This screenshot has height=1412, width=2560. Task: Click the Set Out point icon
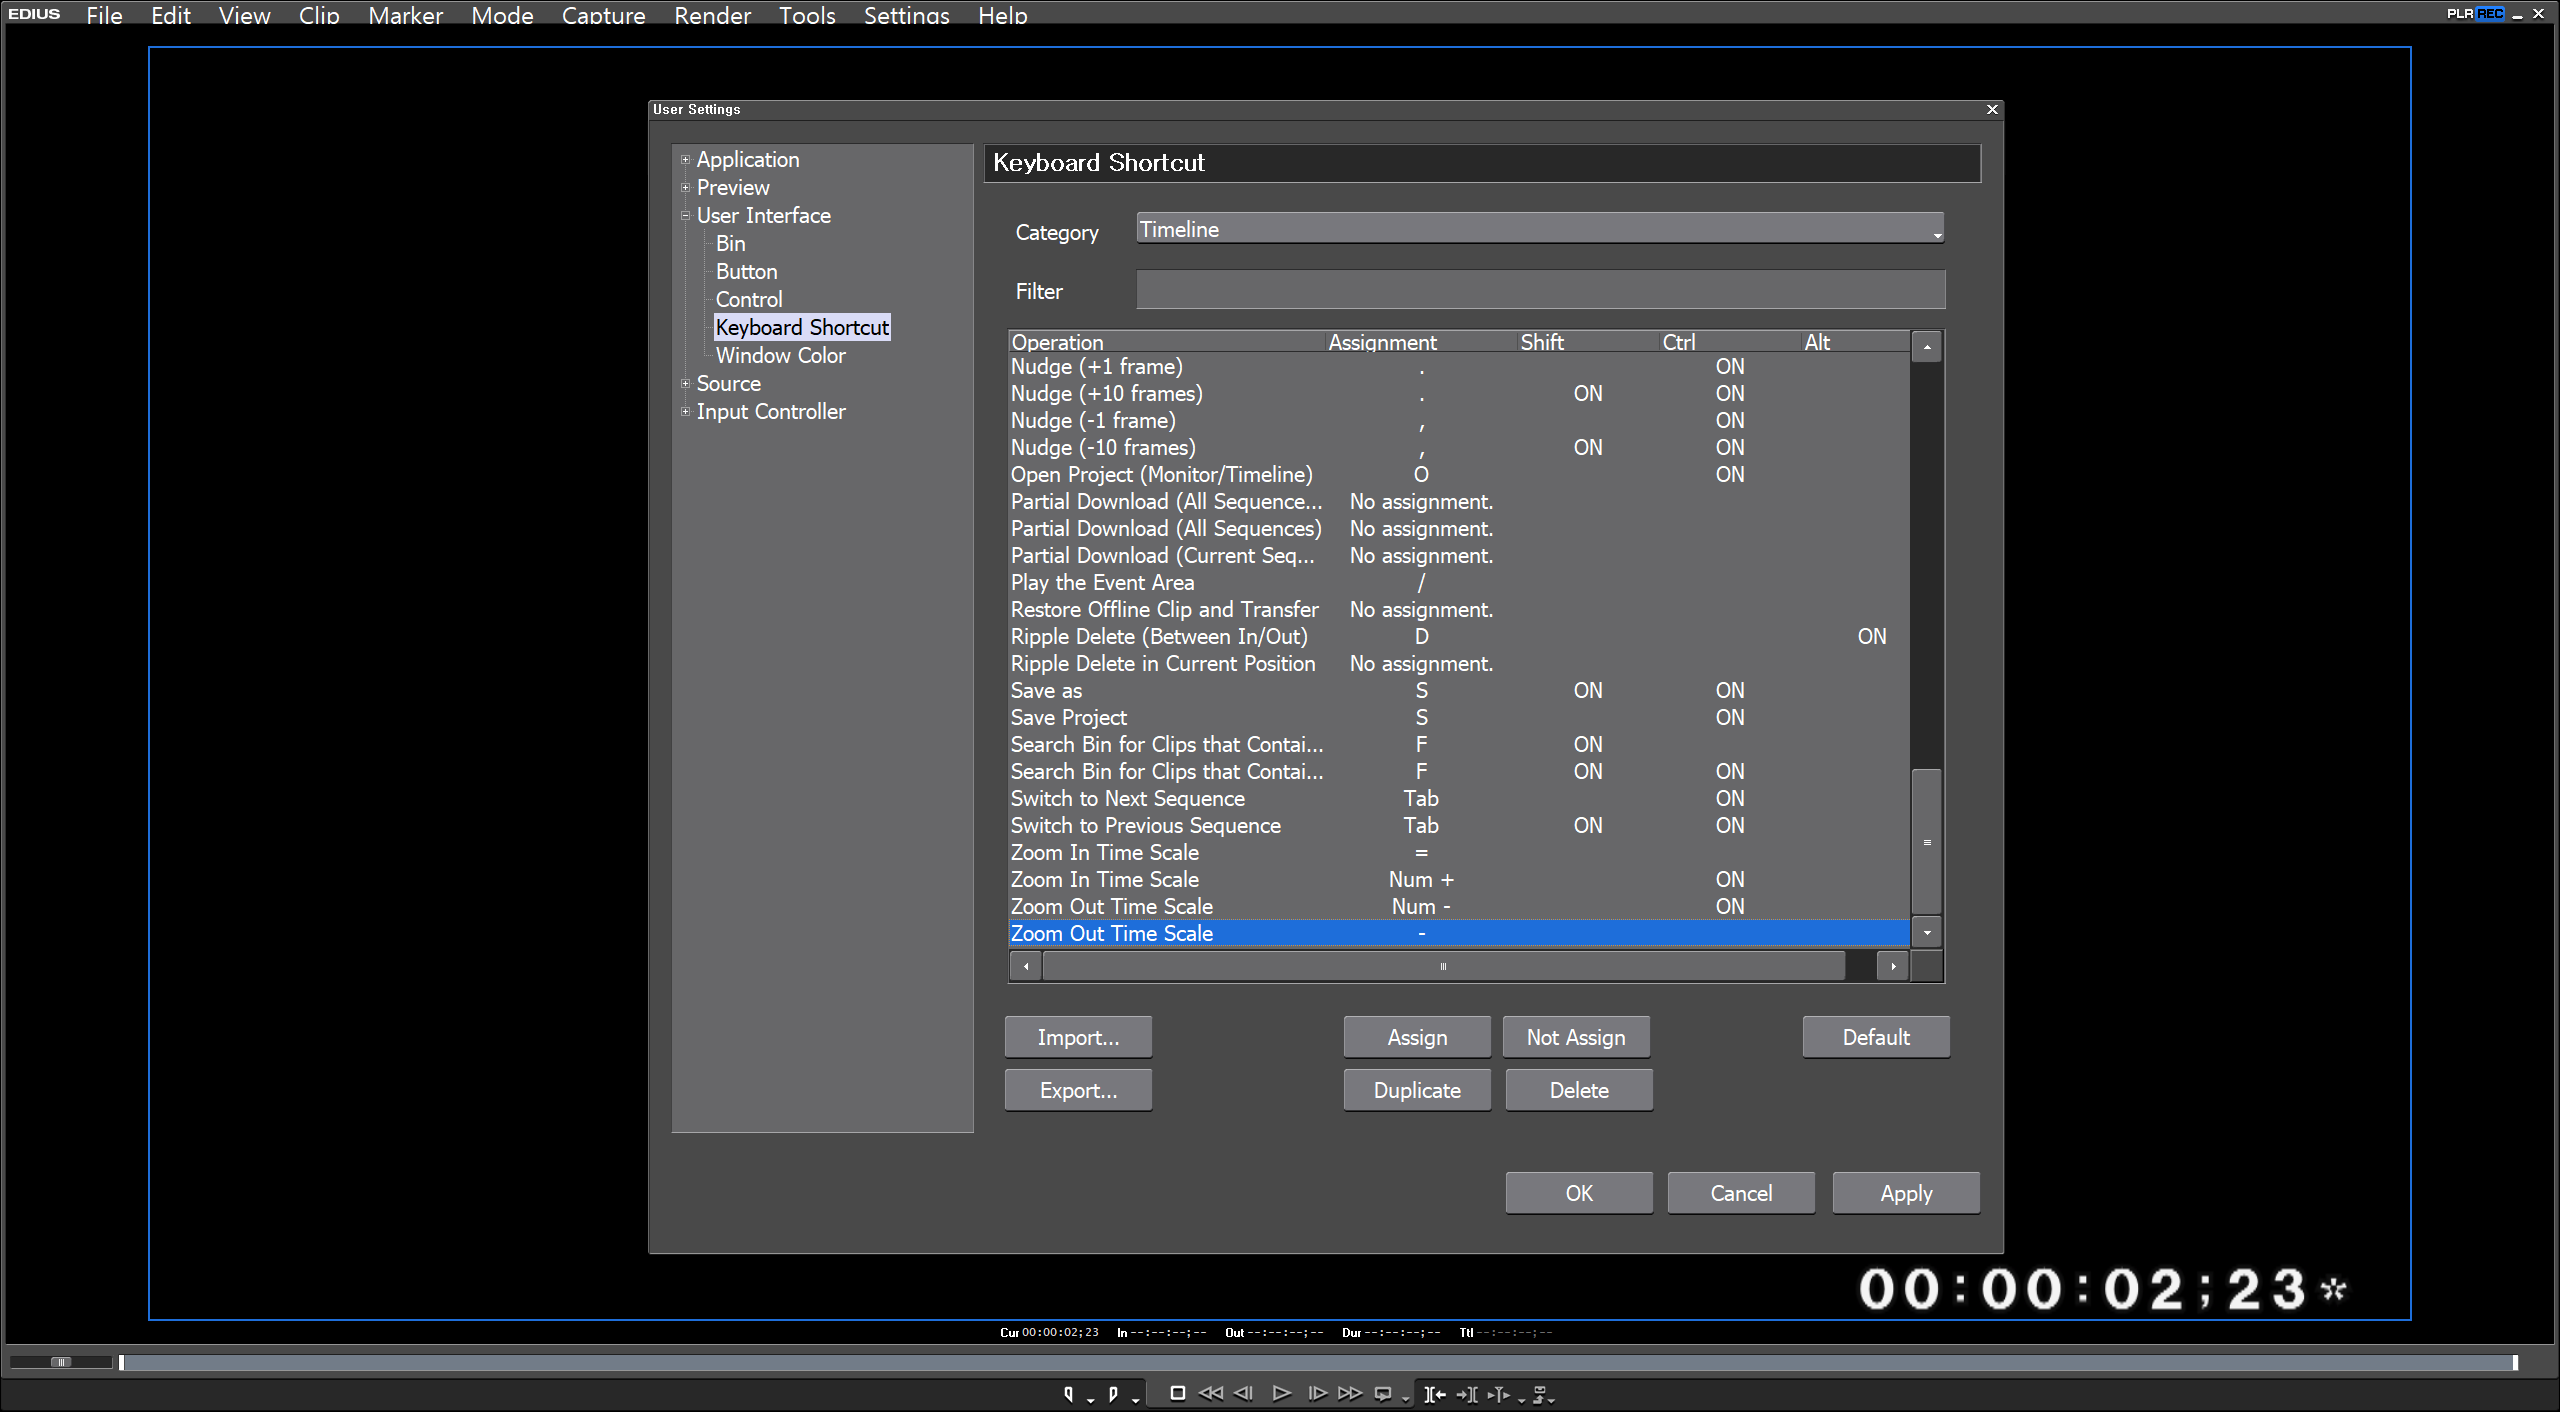tap(1113, 1394)
